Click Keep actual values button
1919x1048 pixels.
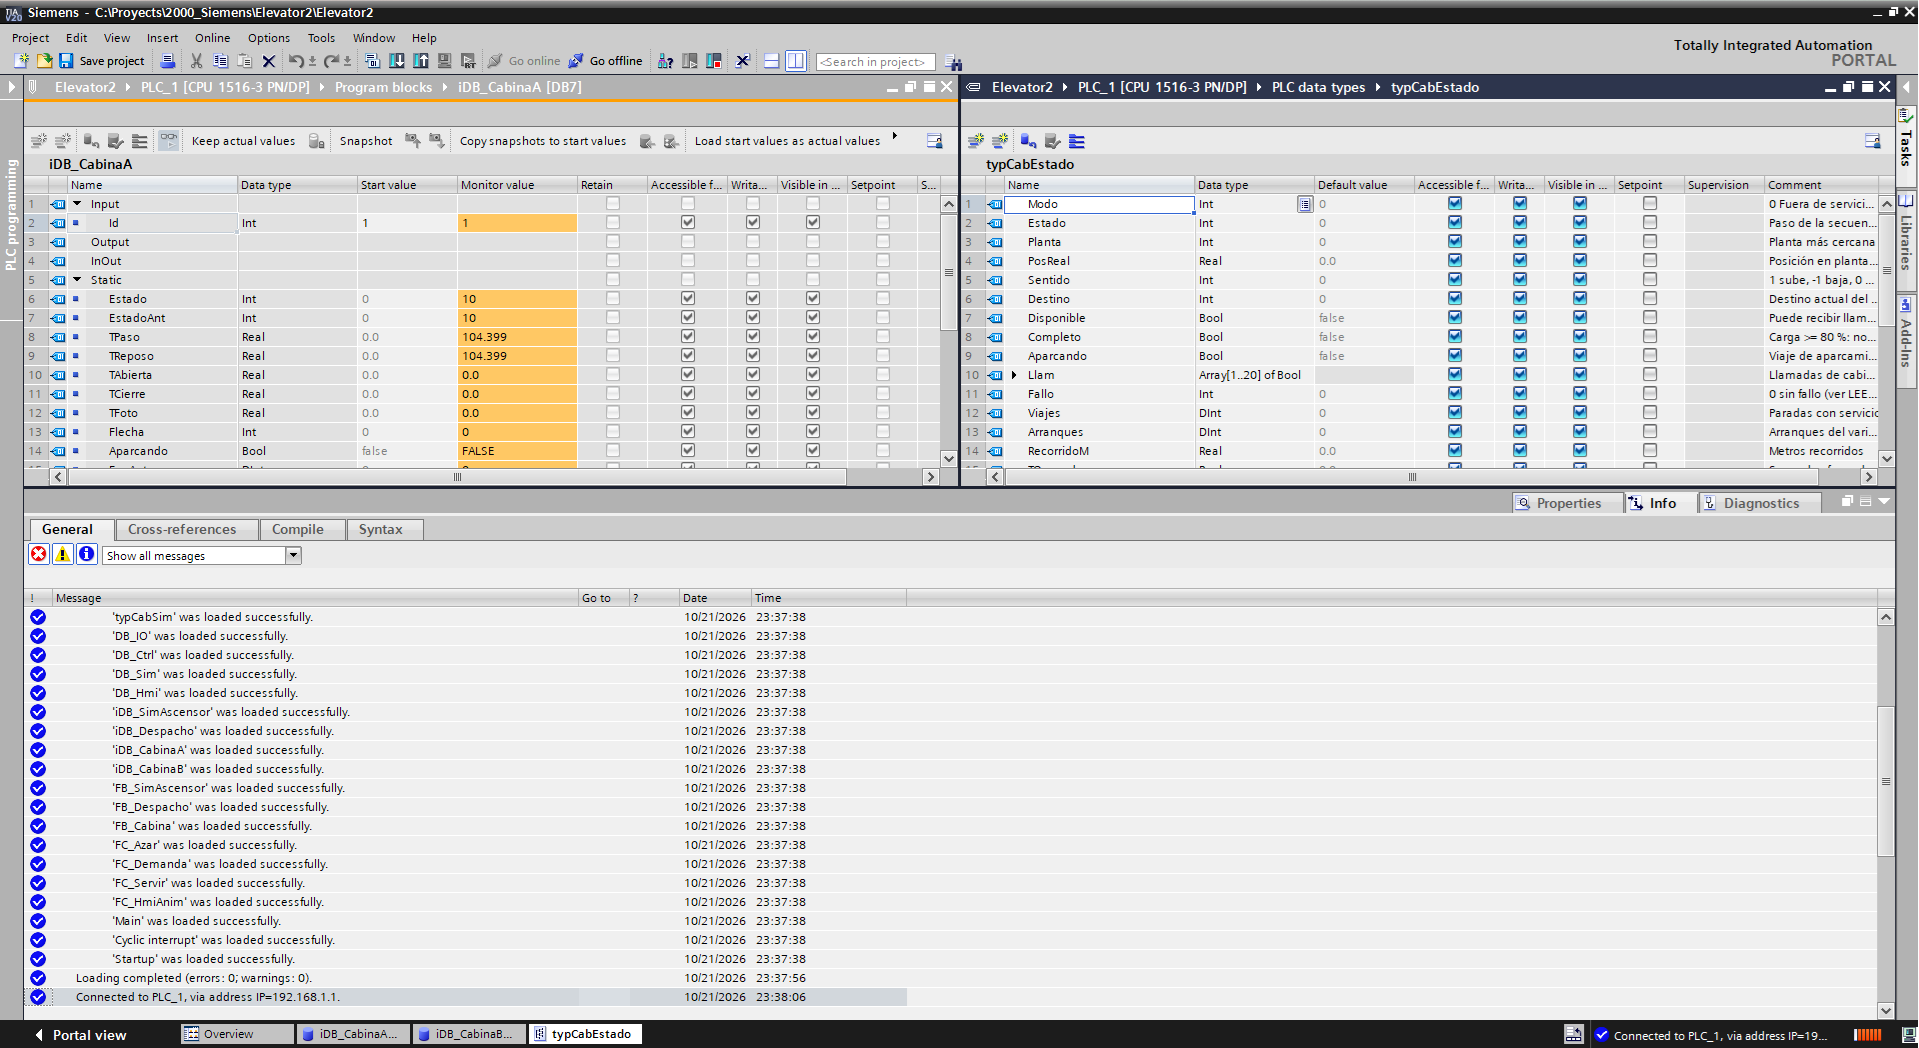click(243, 141)
